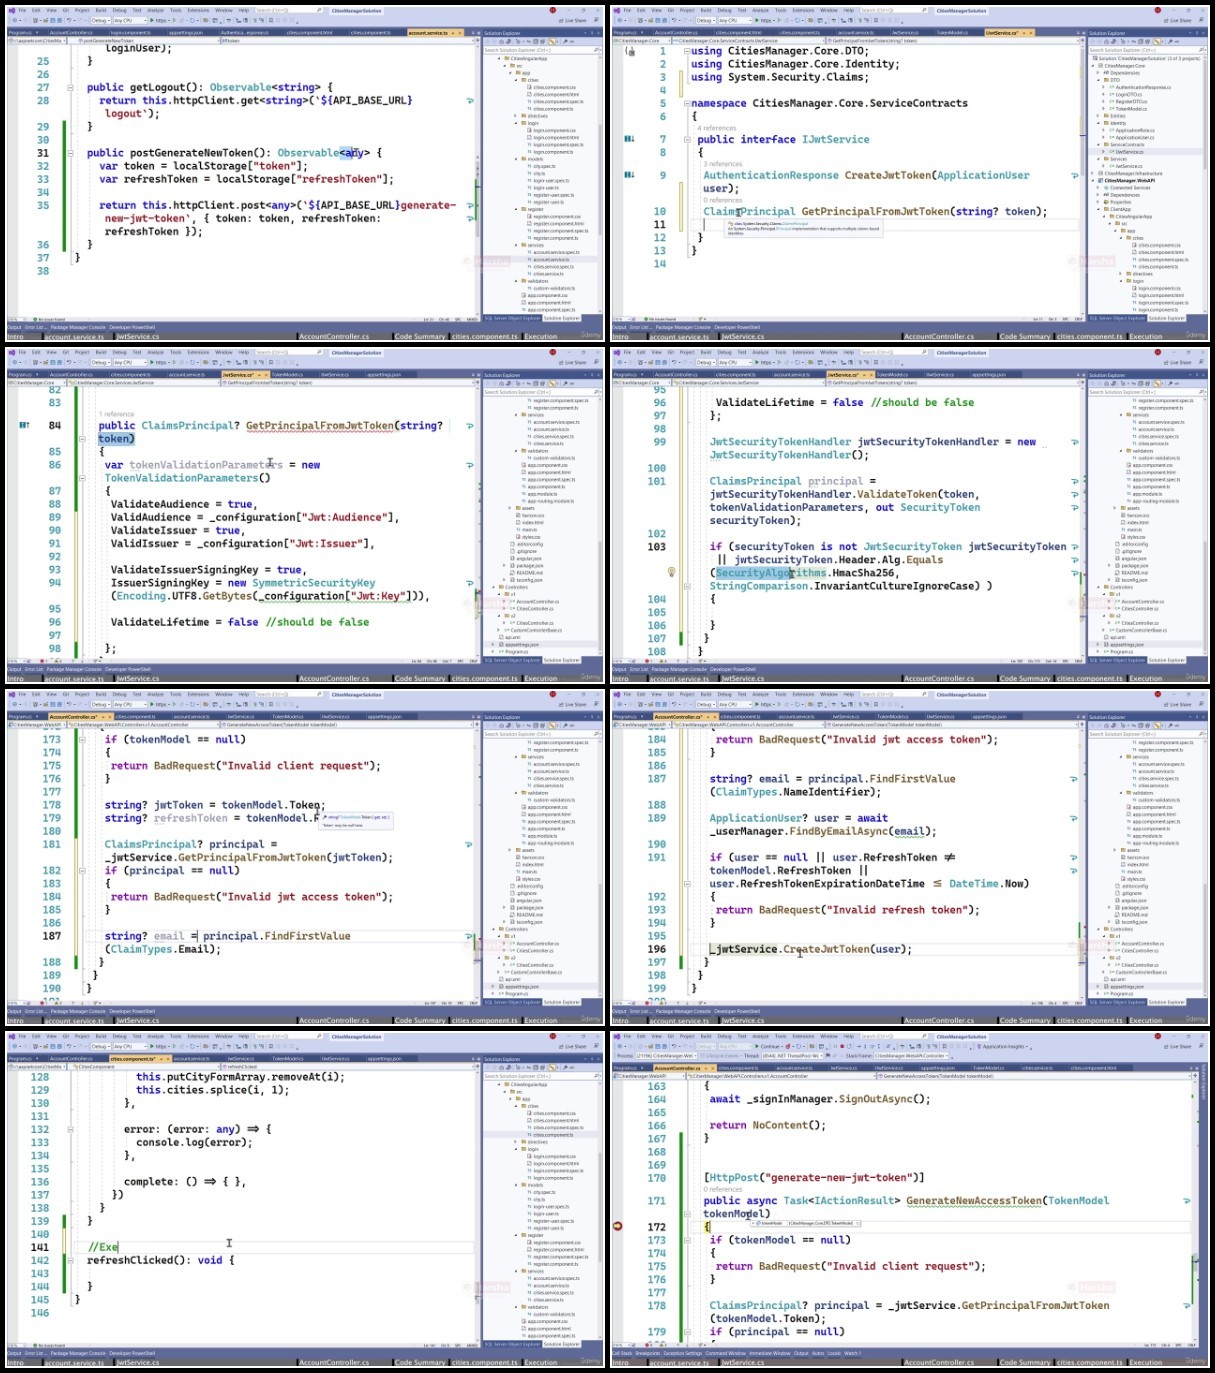Image resolution: width=1215 pixels, height=1373 pixels.
Task: Open Extensions menu in account.service.ts window
Action: pyautogui.click(x=198, y=10)
